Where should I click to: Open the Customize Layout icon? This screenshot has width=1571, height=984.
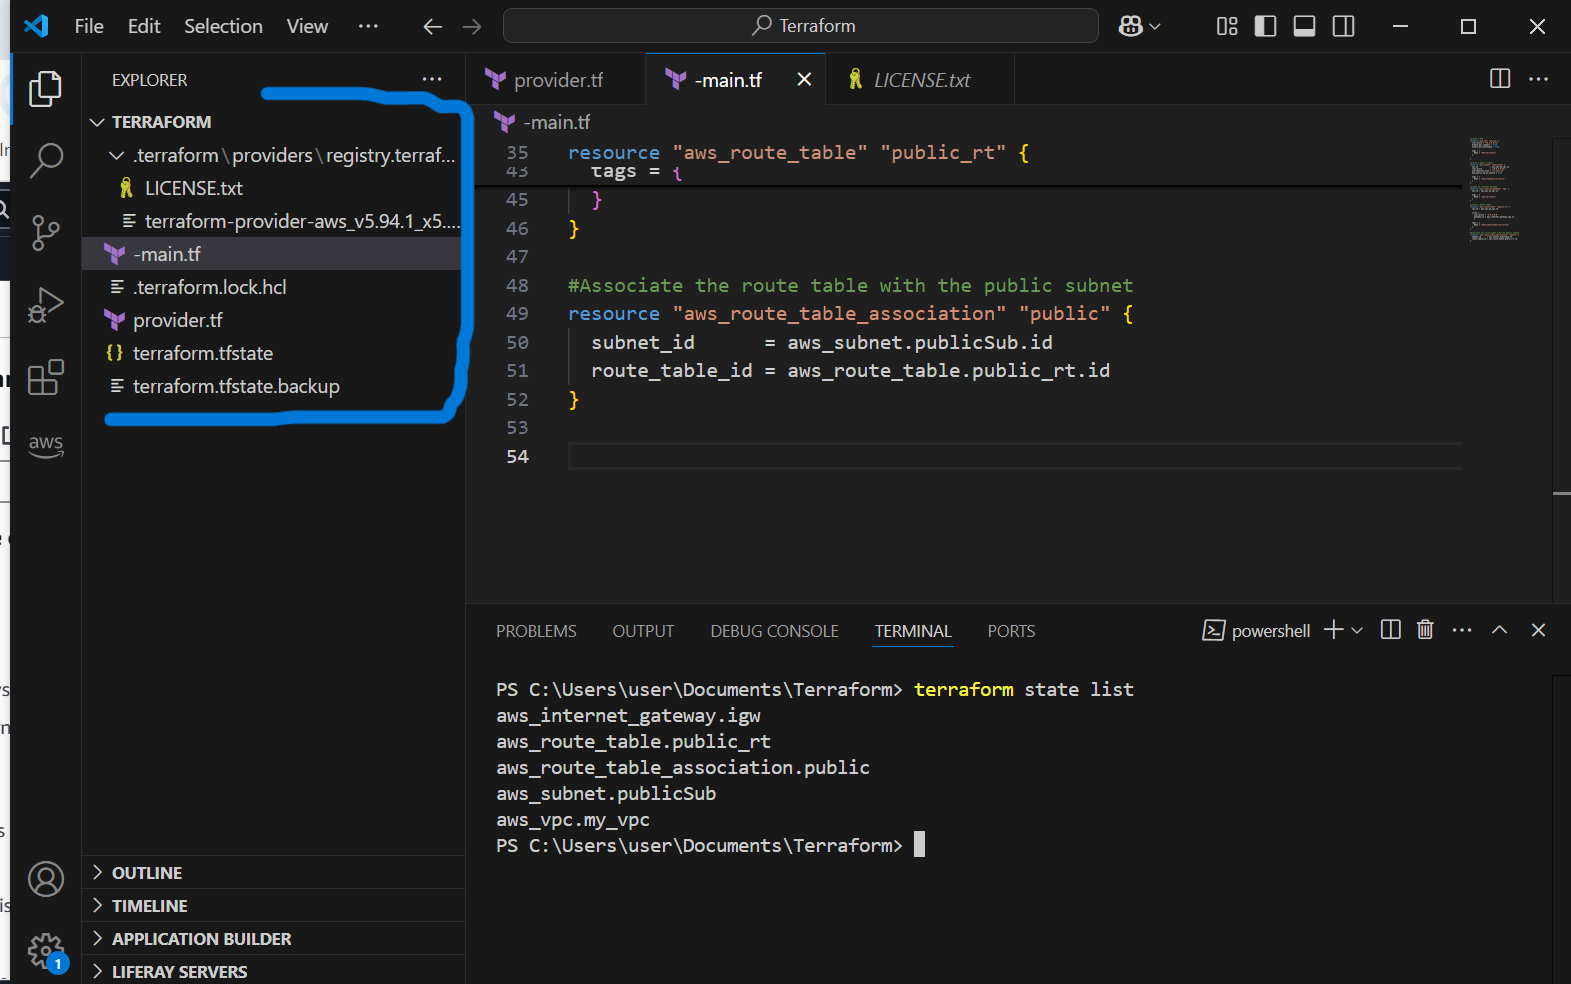tap(1227, 26)
